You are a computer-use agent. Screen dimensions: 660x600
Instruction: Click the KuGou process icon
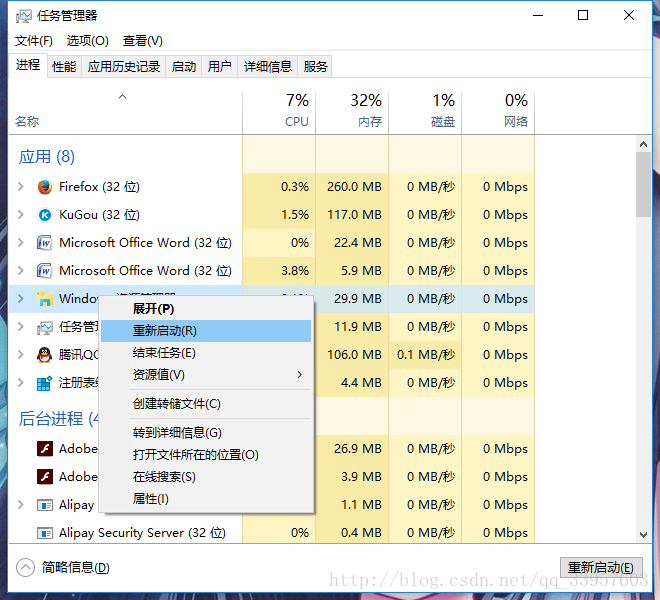pyautogui.click(x=45, y=215)
